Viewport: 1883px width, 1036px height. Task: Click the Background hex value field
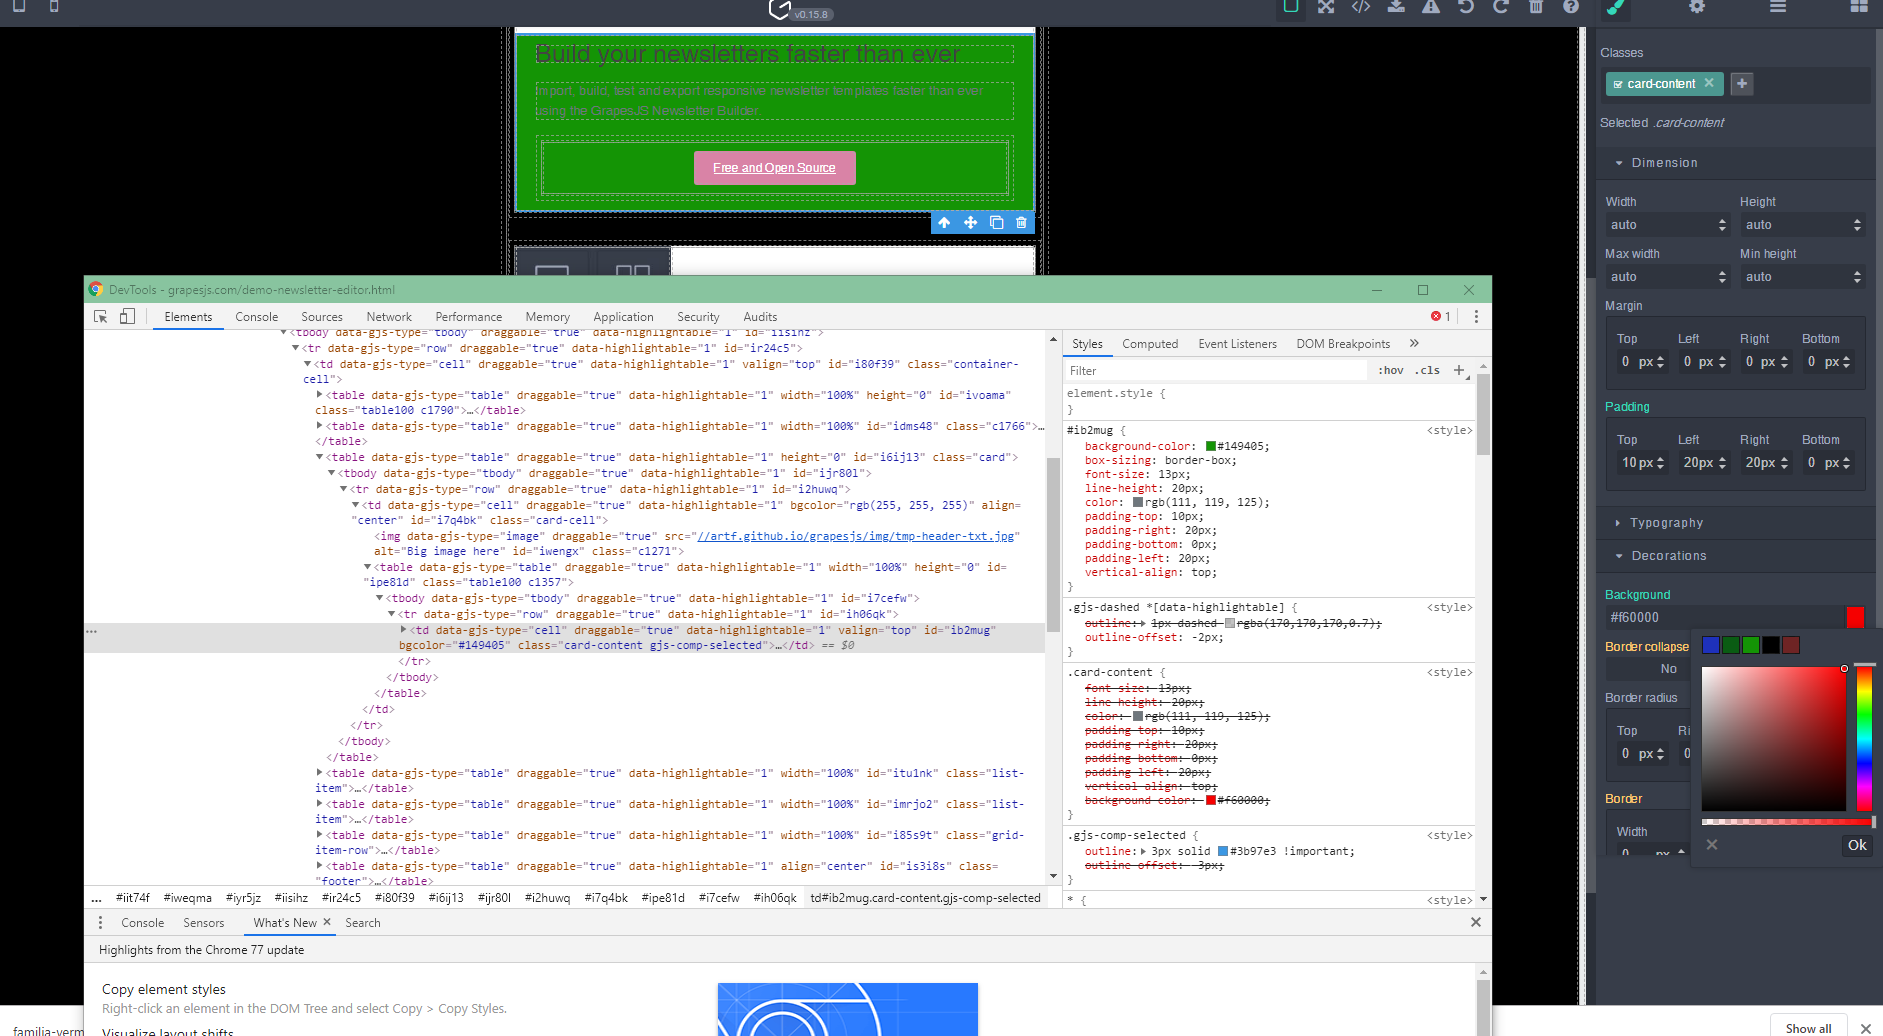1724,618
